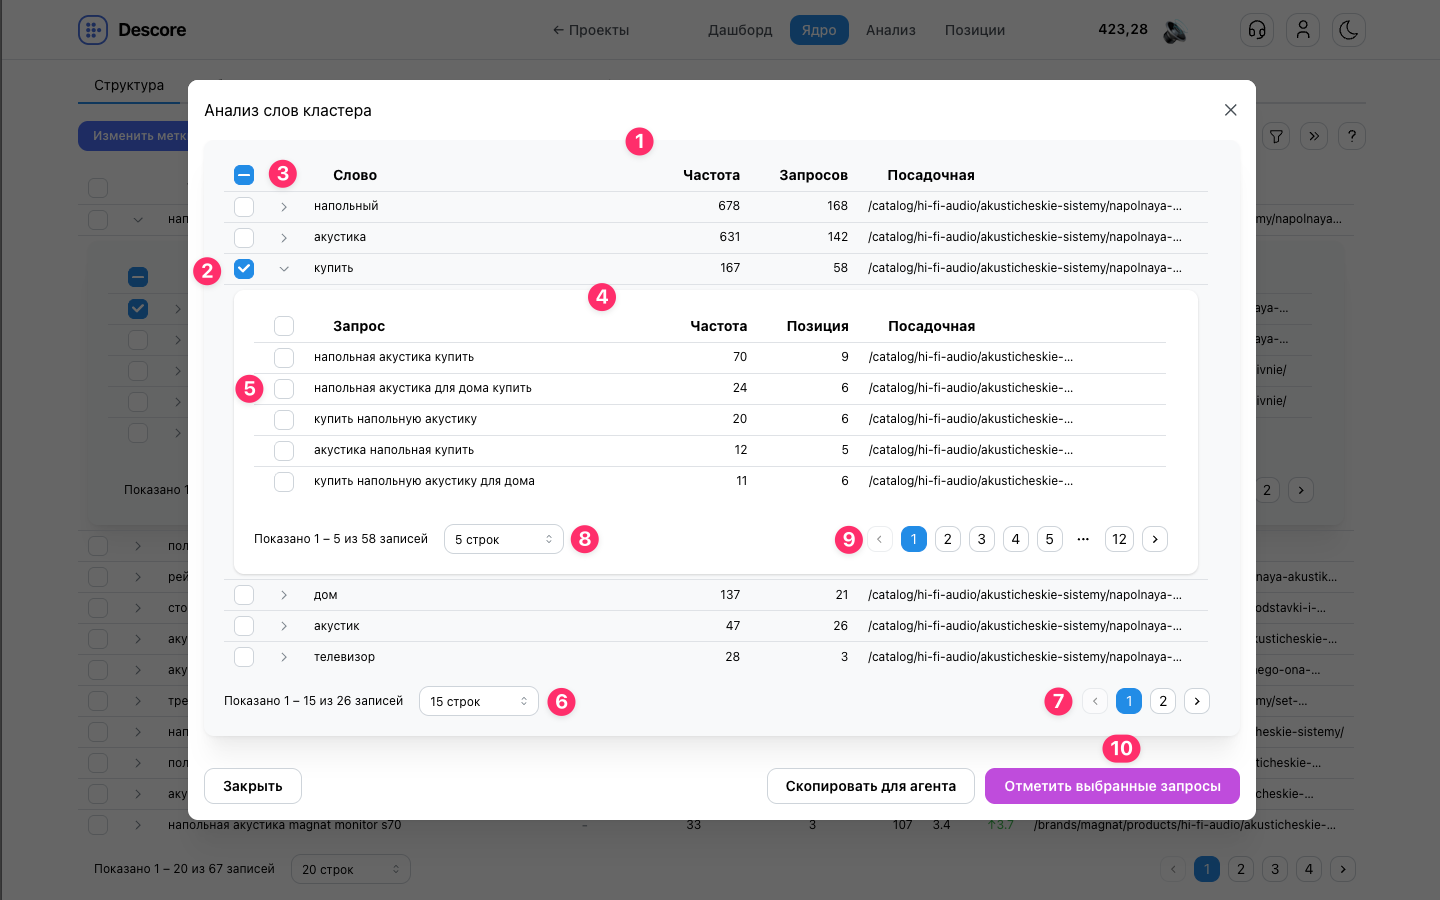Check 'напольная акустика для дома купить' checkbox
1440x900 pixels.
284,389
